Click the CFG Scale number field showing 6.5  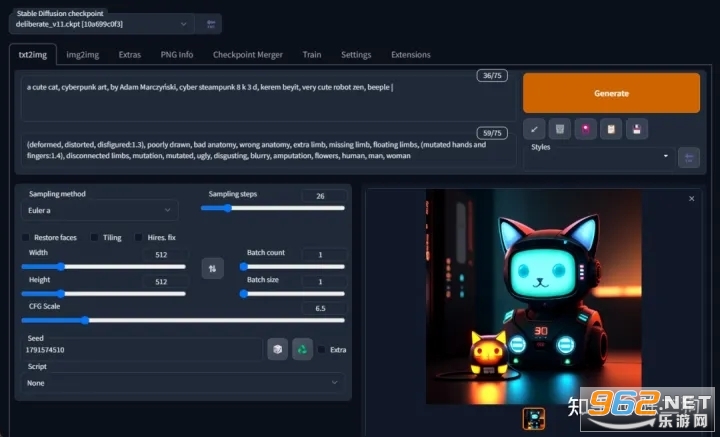coord(324,308)
